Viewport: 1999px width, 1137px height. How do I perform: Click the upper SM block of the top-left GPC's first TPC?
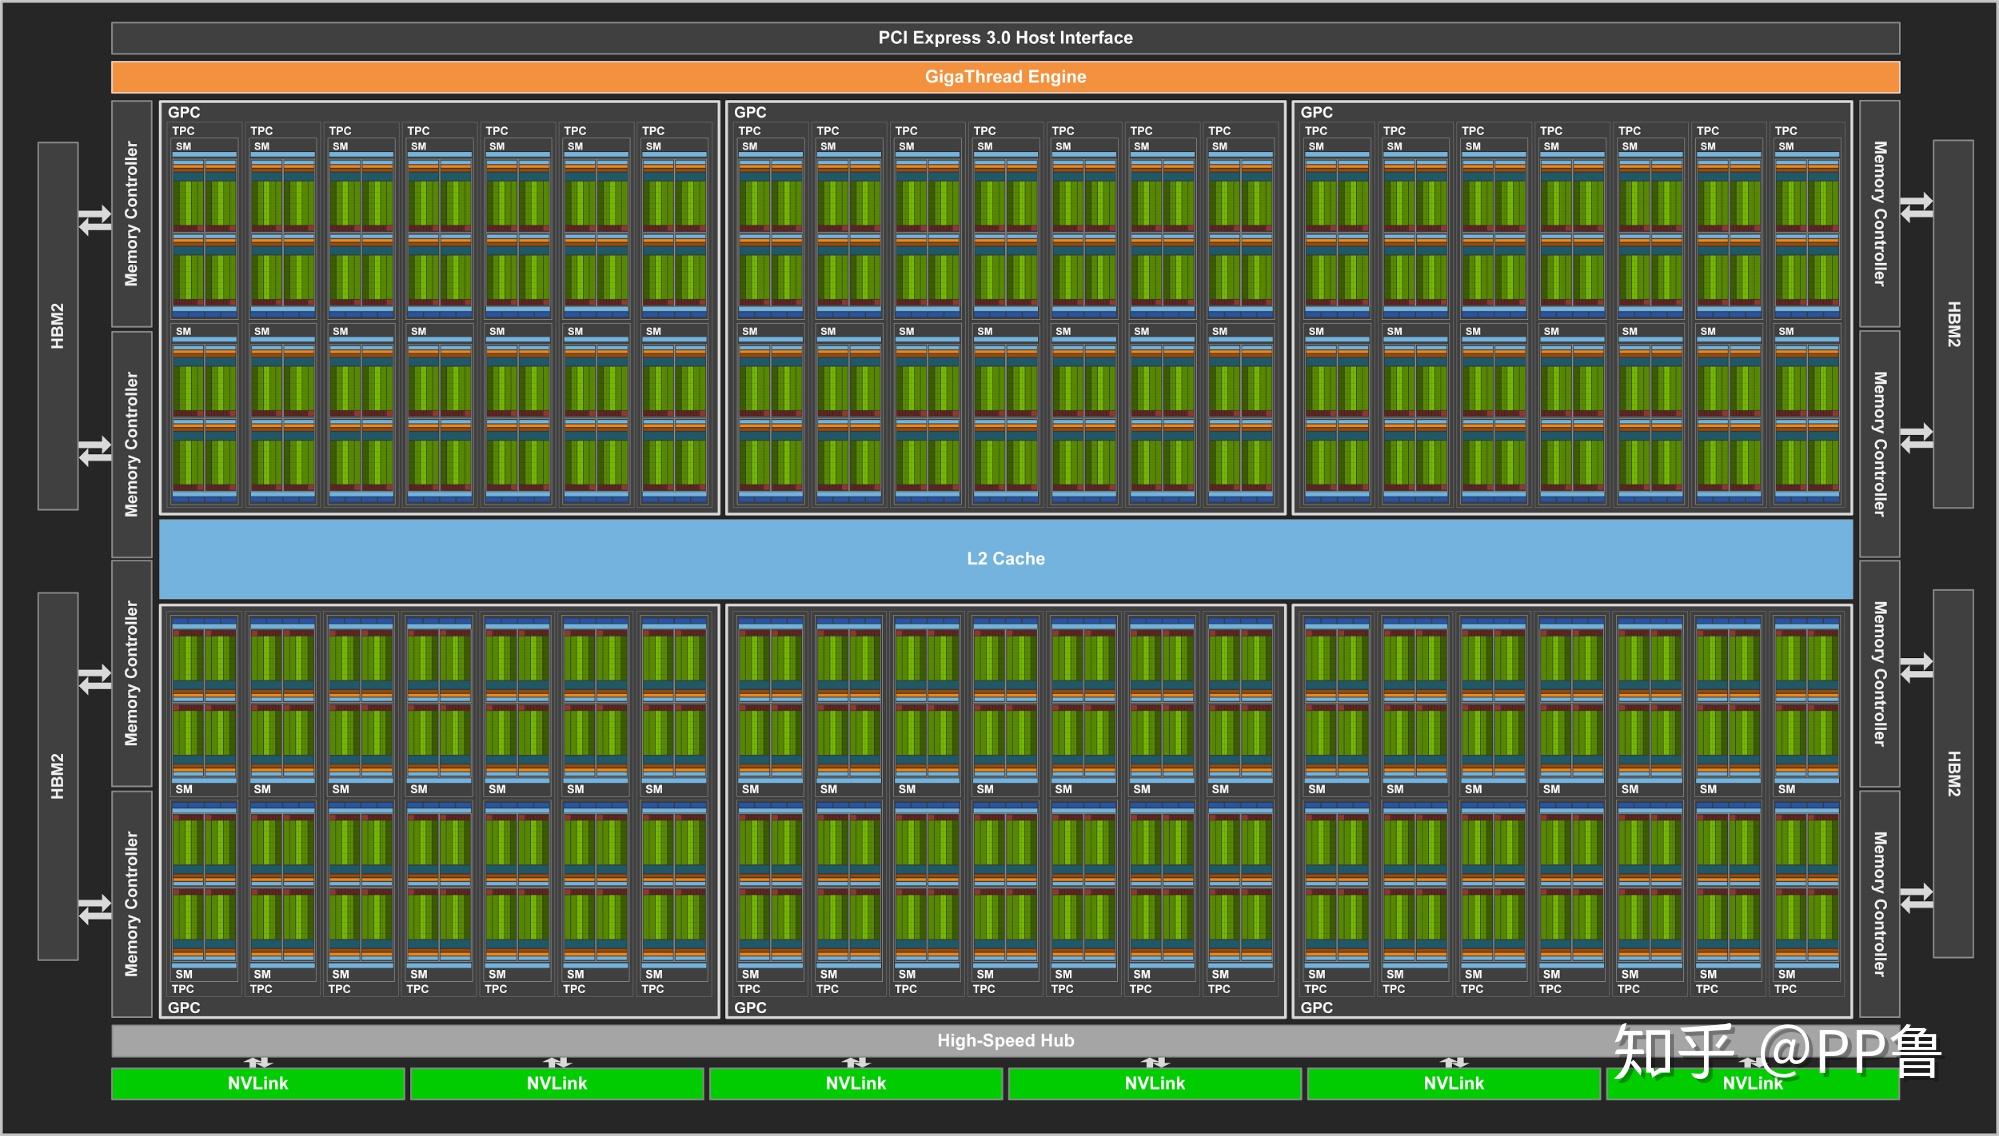204,229
